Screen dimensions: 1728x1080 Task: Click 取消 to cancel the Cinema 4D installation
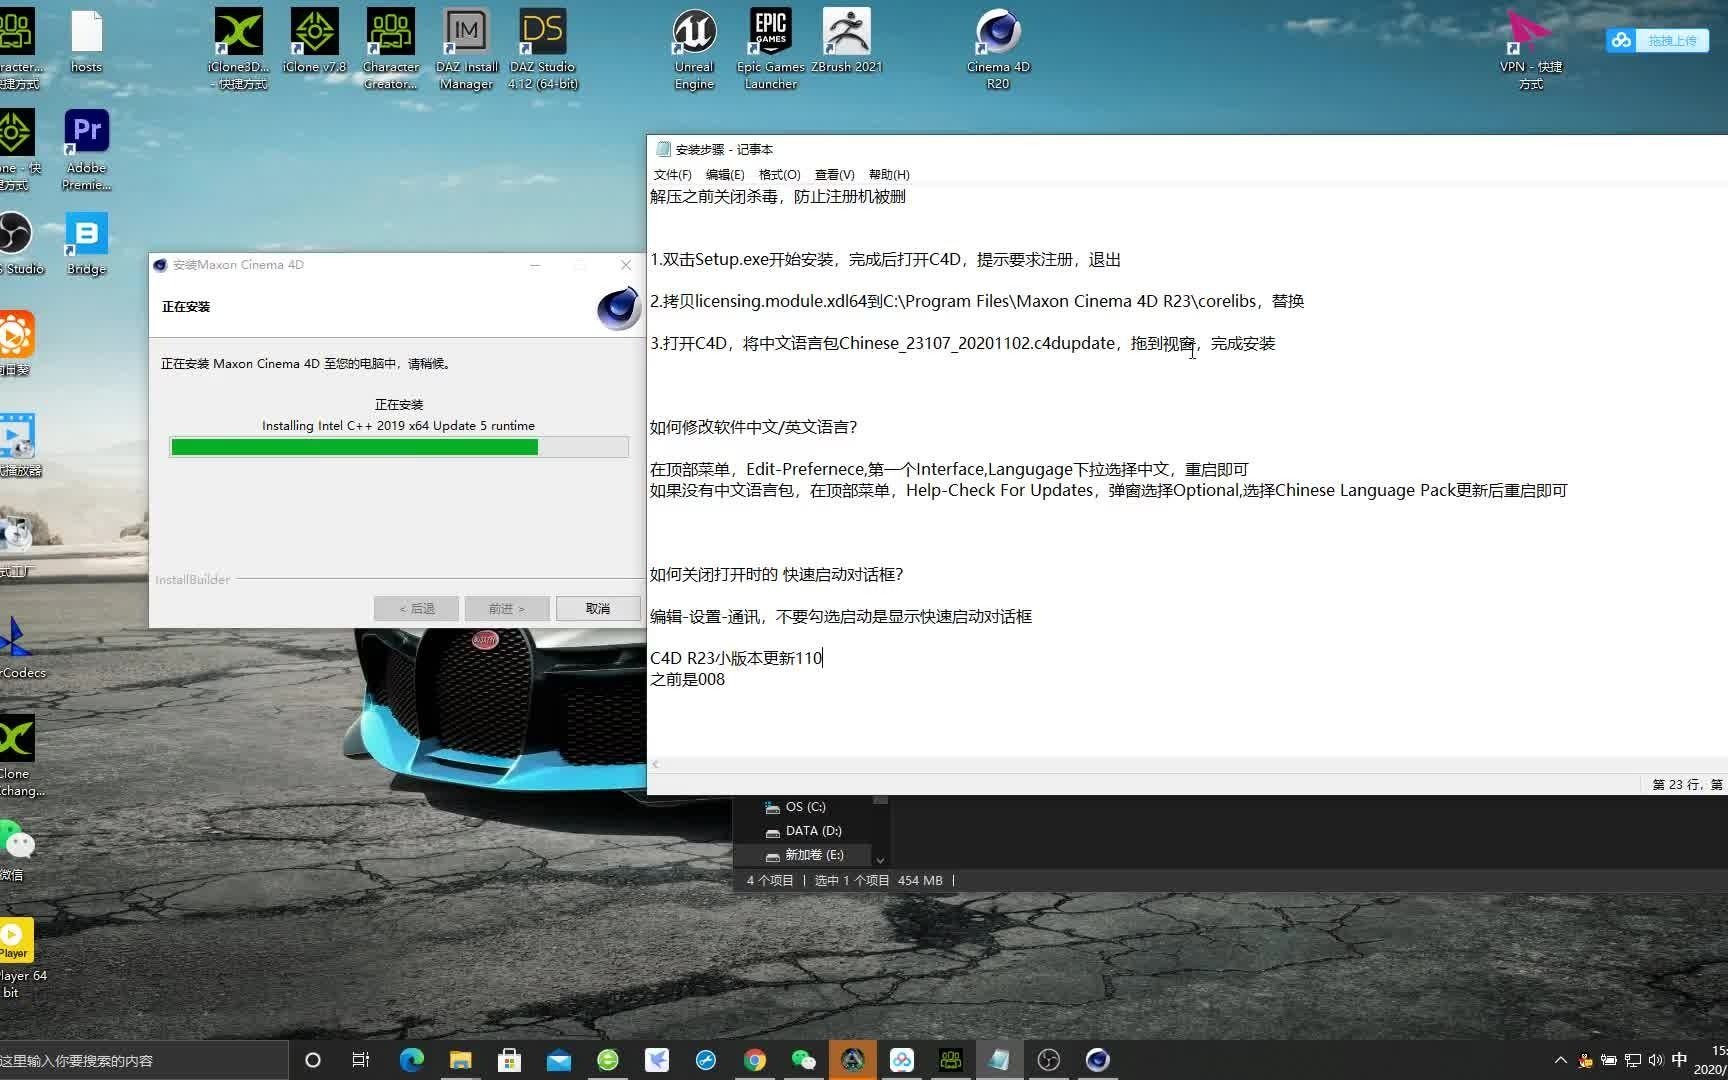click(598, 608)
